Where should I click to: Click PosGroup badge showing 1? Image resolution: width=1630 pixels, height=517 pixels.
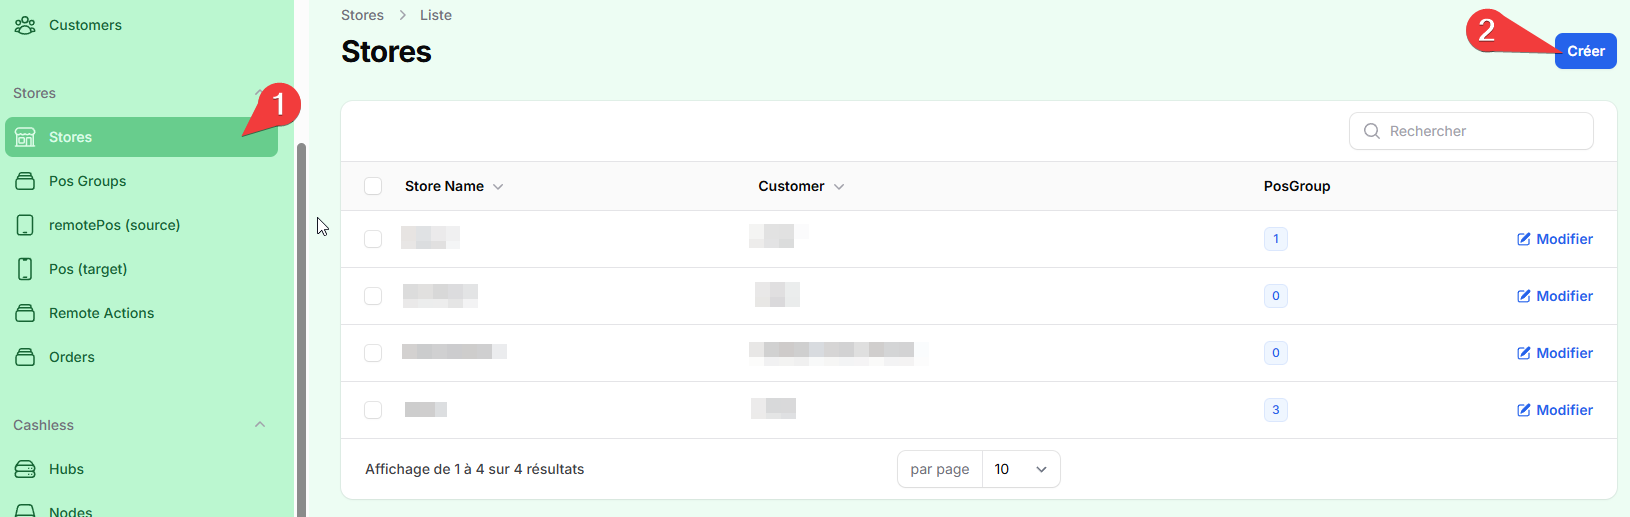click(1275, 239)
